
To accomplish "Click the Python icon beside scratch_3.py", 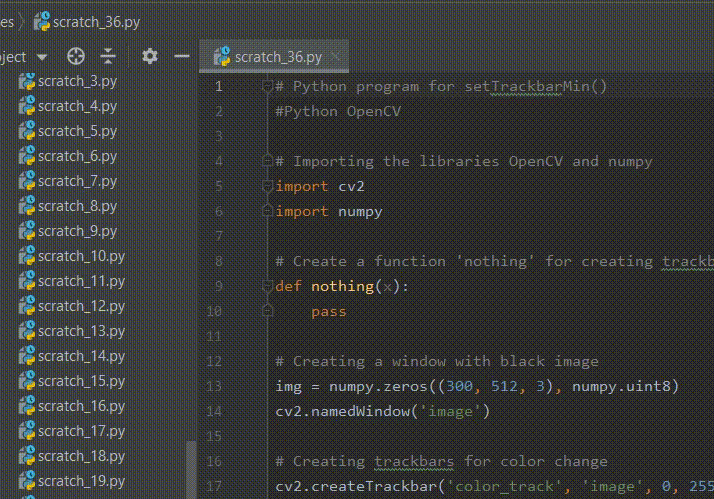I will pos(27,81).
